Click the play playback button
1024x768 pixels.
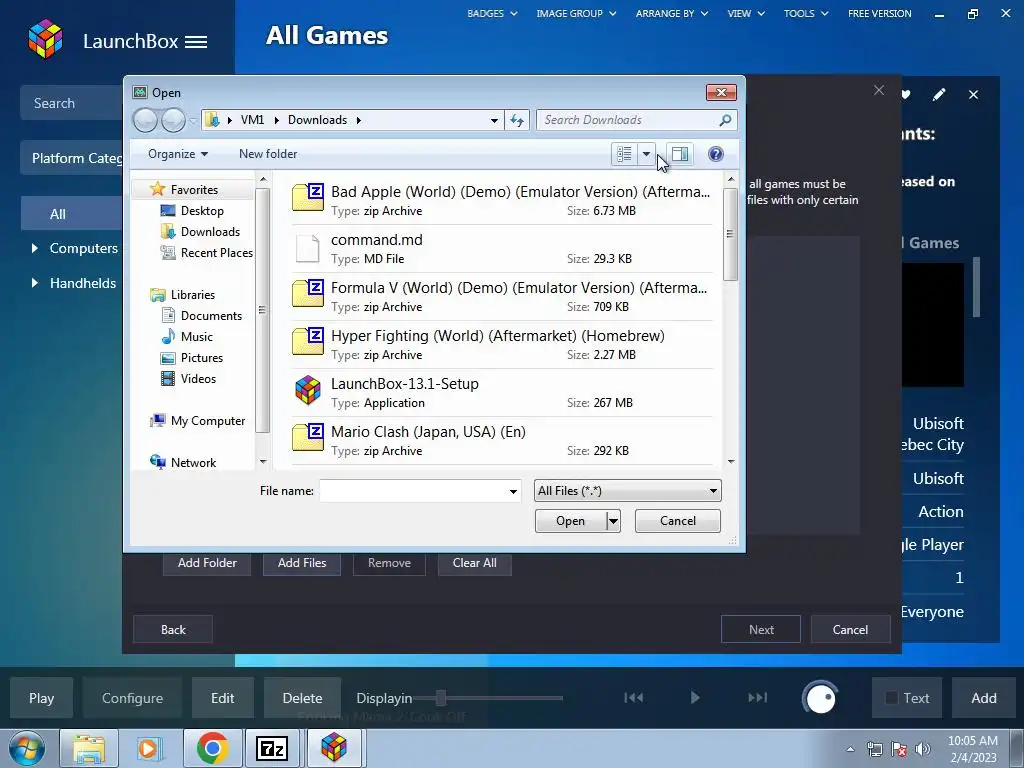click(x=695, y=698)
